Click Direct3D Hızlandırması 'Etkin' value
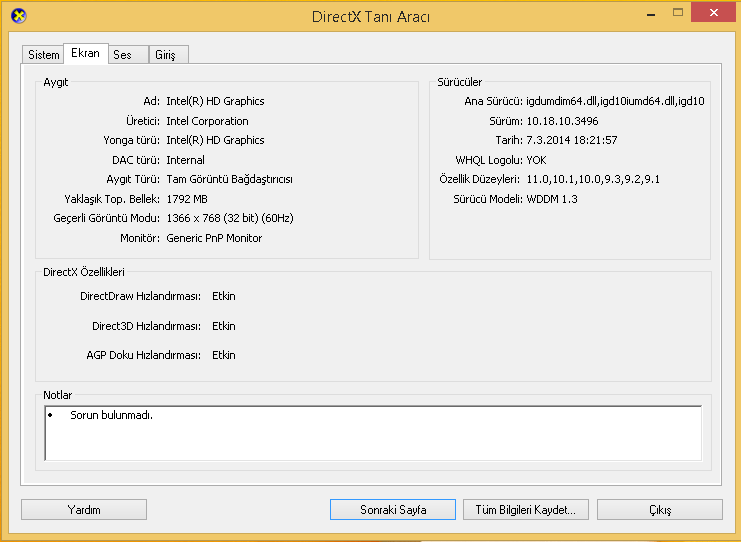The height and width of the screenshot is (542, 741). 224,326
